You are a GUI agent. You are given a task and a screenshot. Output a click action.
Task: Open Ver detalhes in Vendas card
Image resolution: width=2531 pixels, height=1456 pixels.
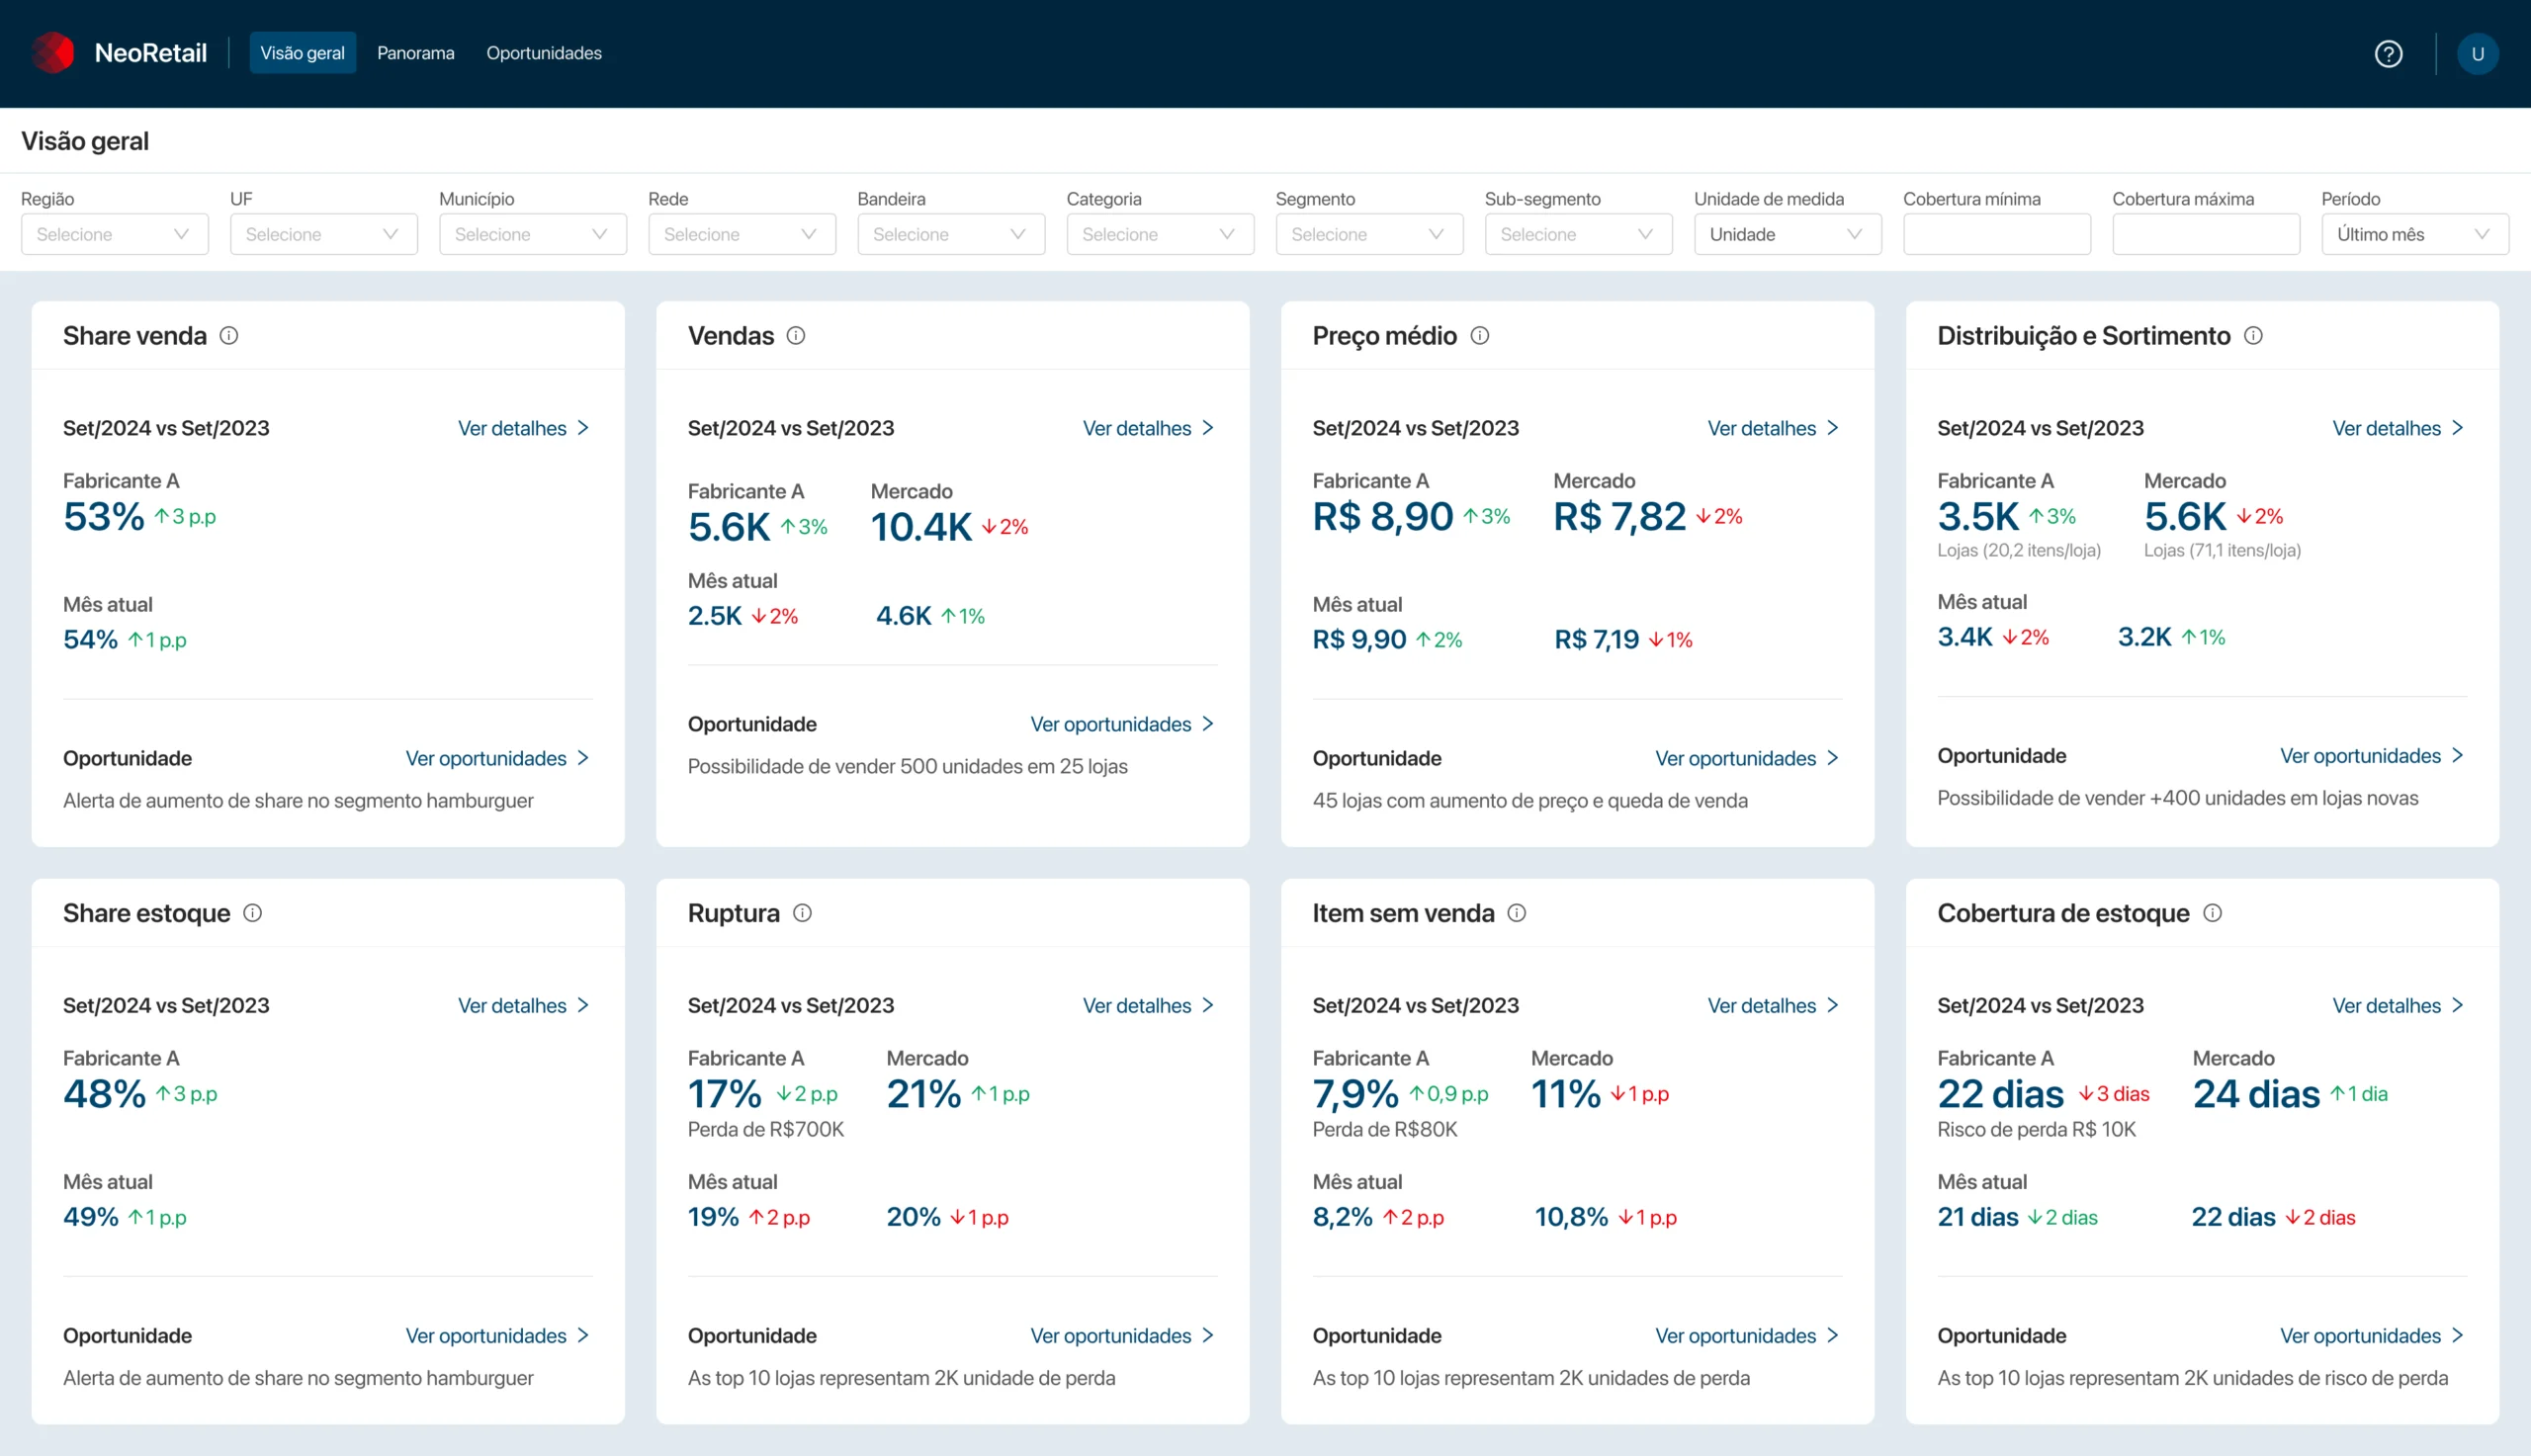1149,428
